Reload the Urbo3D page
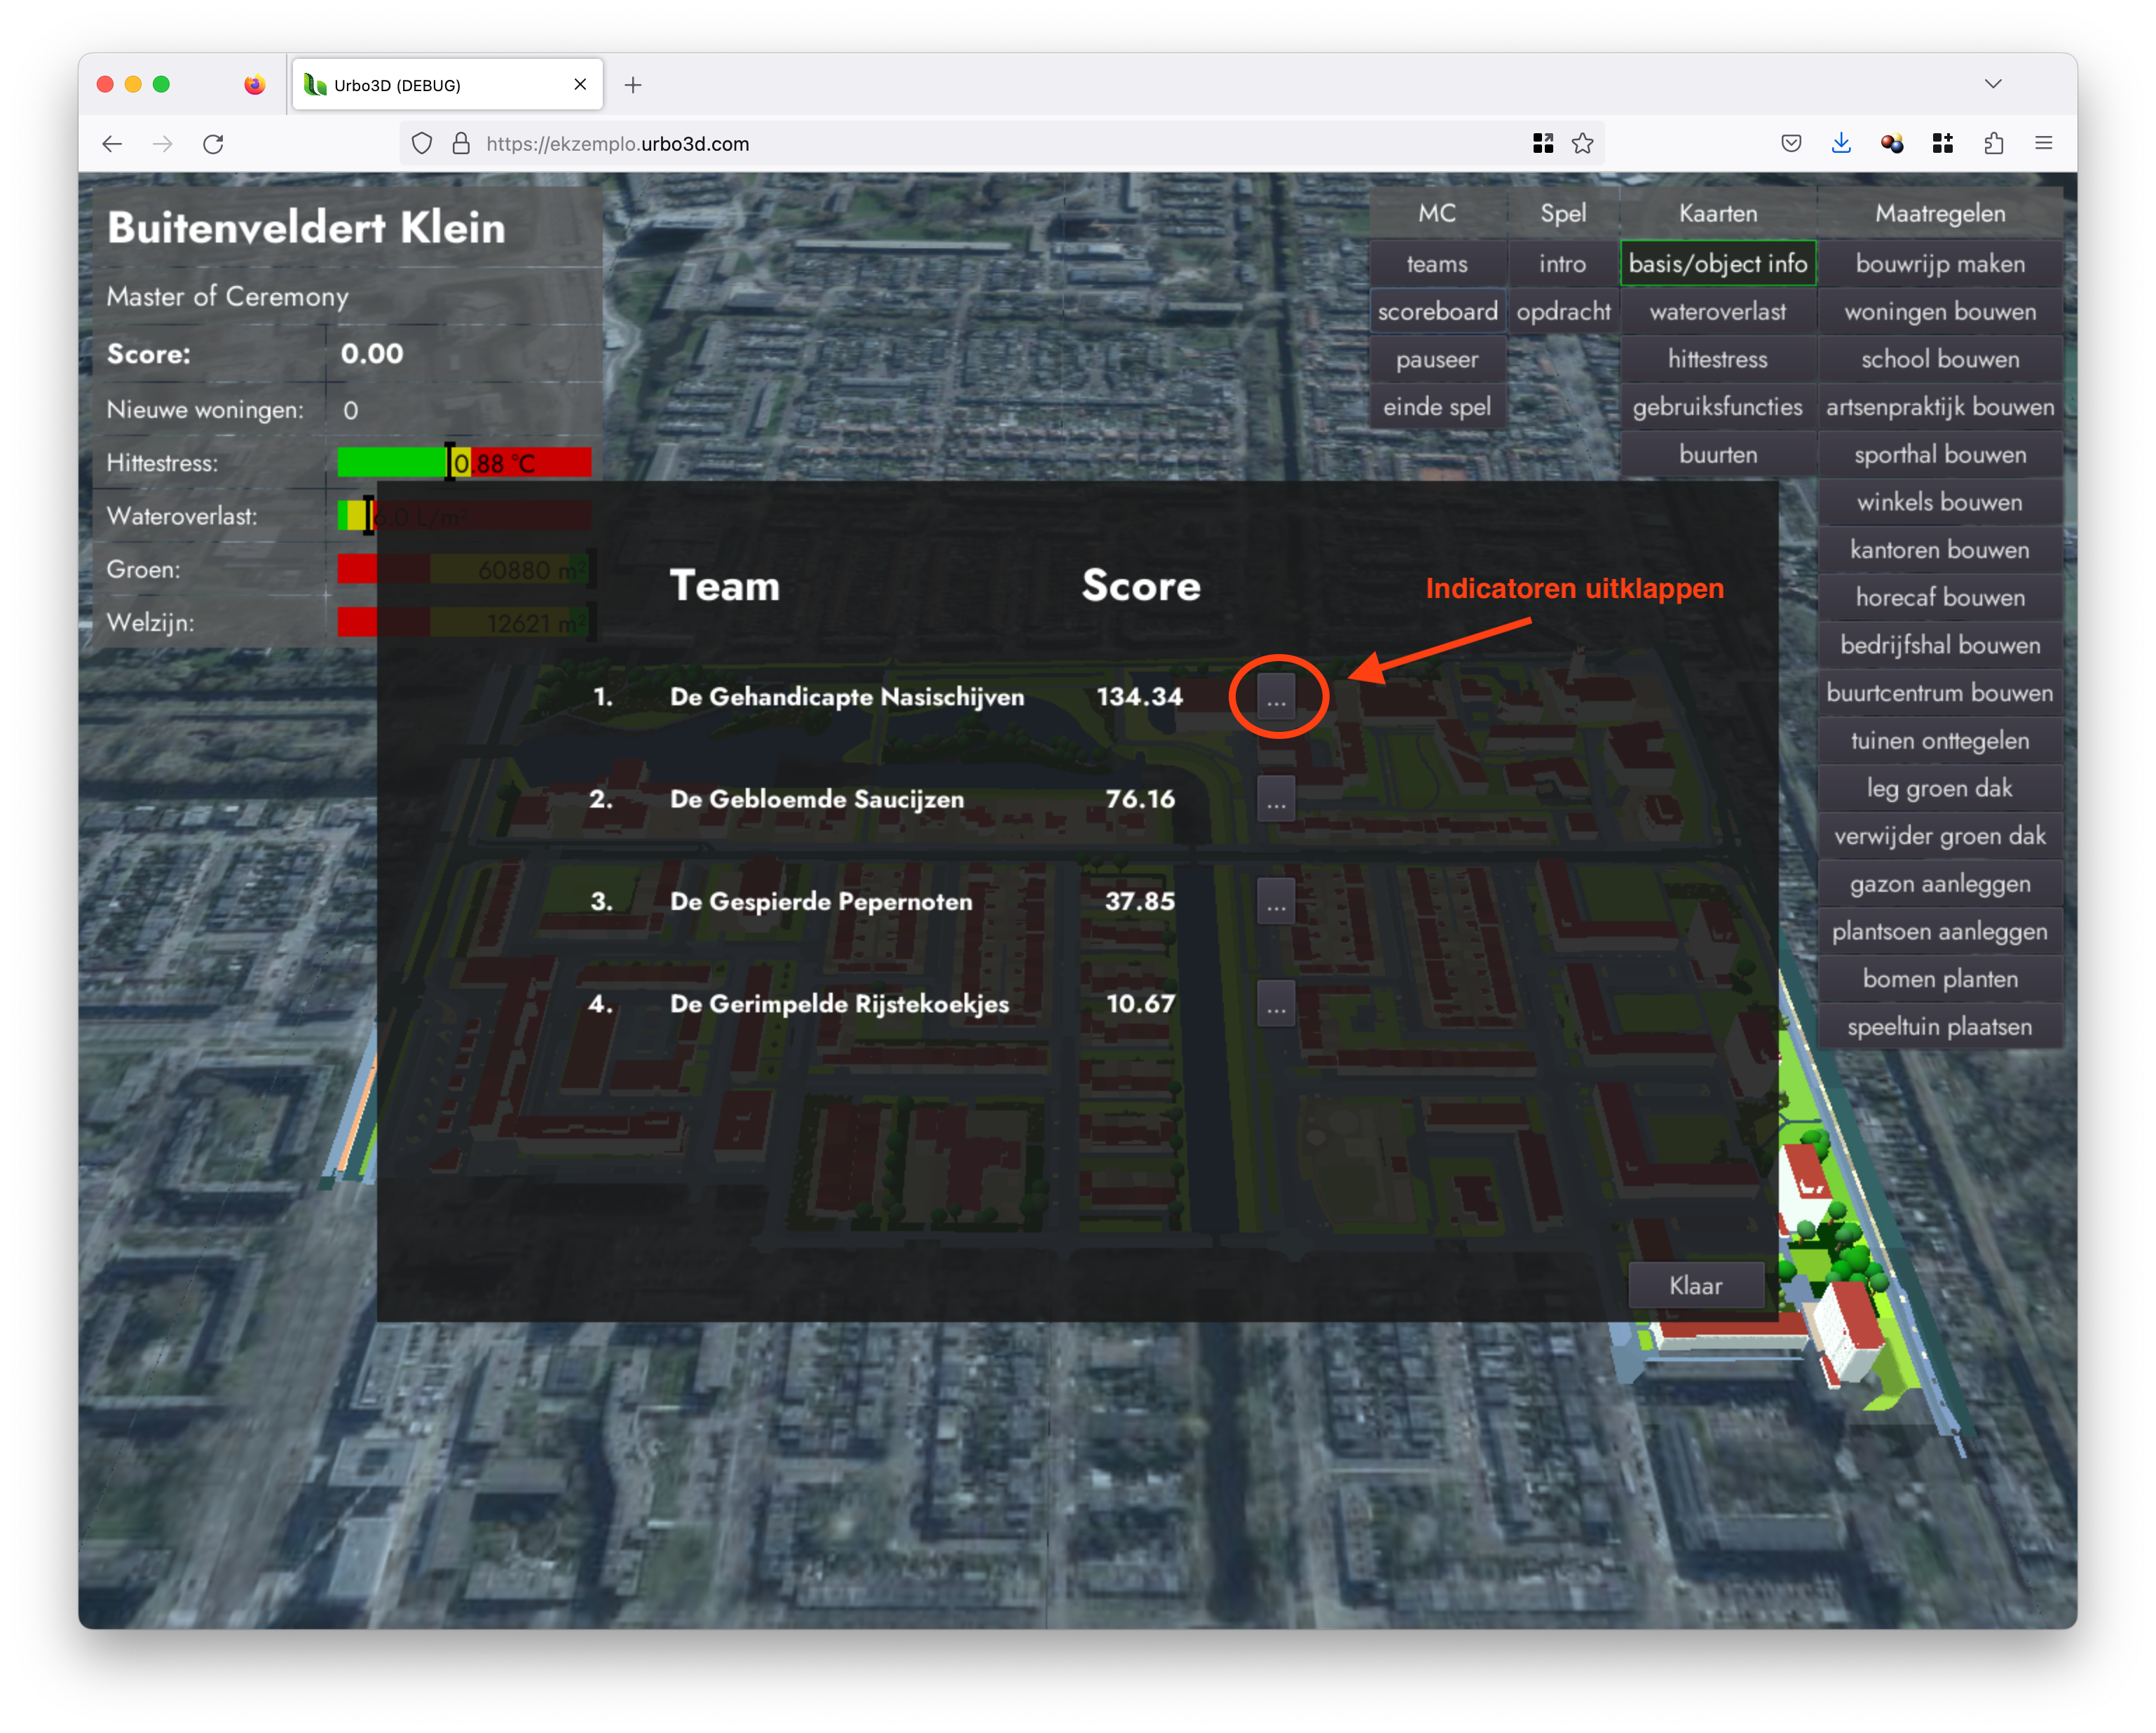Image resolution: width=2156 pixels, height=1733 pixels. pos(213,144)
